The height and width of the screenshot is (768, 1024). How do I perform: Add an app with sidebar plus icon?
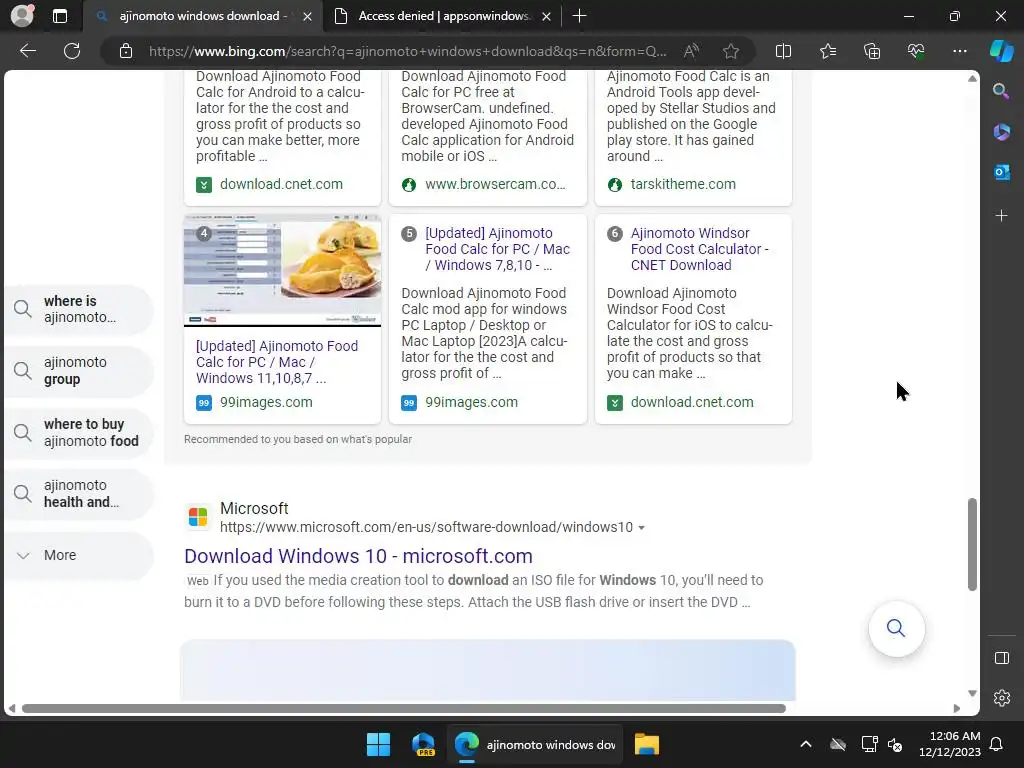coord(1001,216)
